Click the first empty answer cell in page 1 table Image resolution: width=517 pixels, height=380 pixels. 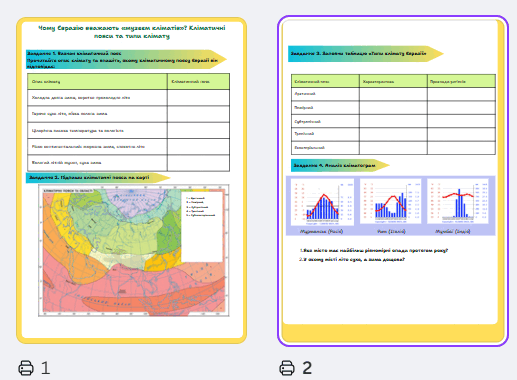pyautogui.click(x=198, y=98)
